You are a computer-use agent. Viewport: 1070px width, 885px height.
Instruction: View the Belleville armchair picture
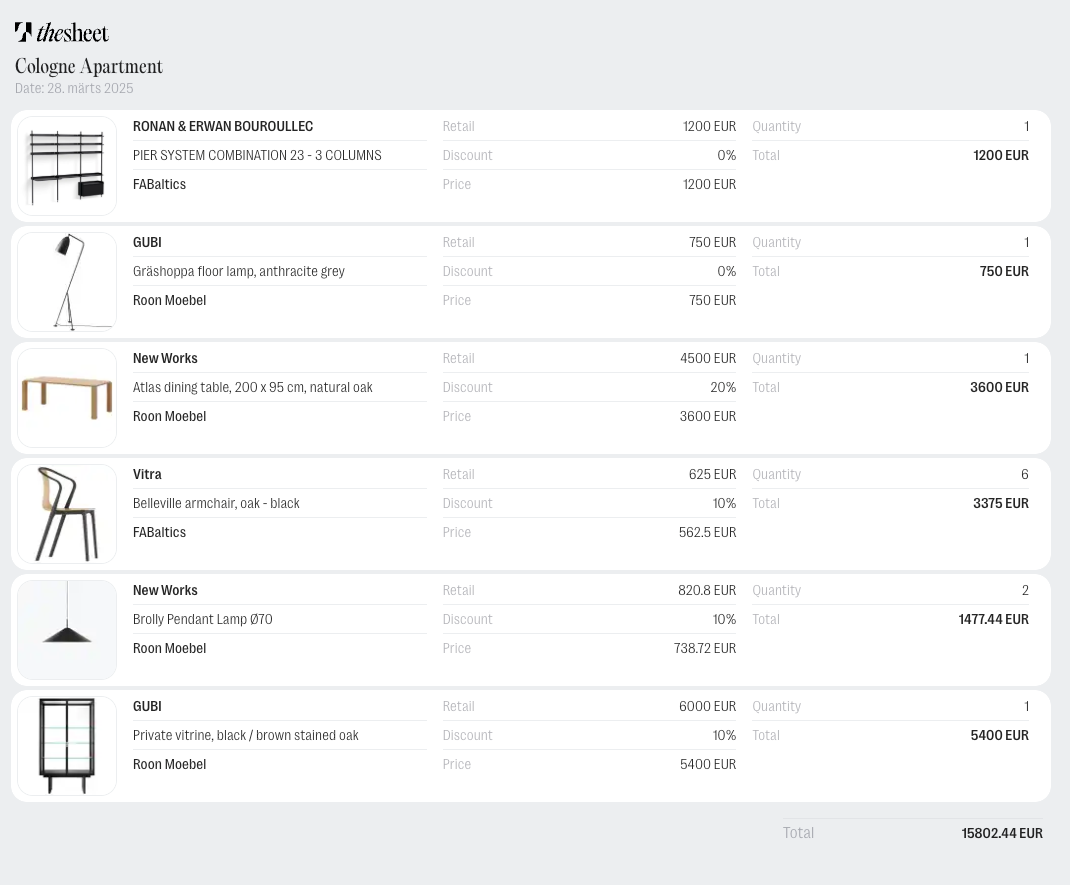67,514
